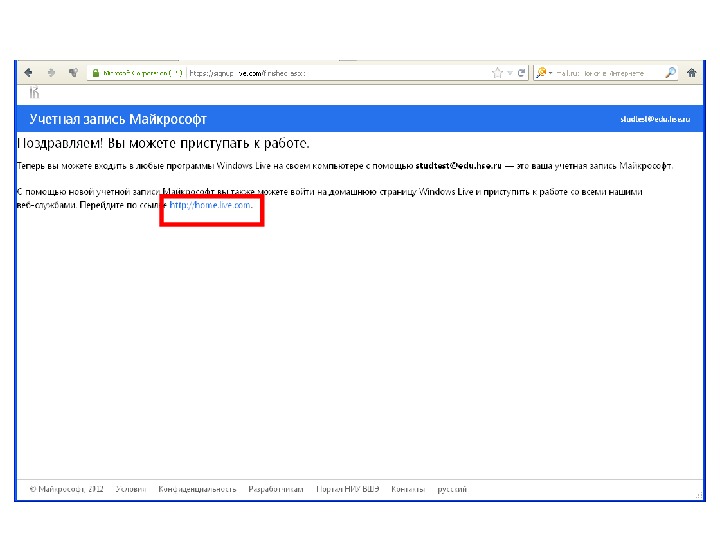The height and width of the screenshot is (540, 720).
Task: Change the language via the 'русский' footer link
Action: coord(452,489)
